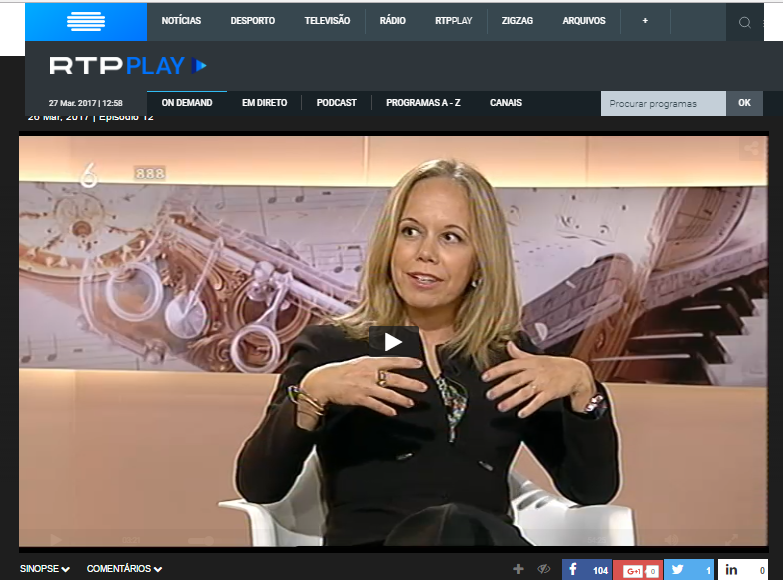Open Programas A - Z listing

[x=423, y=103]
